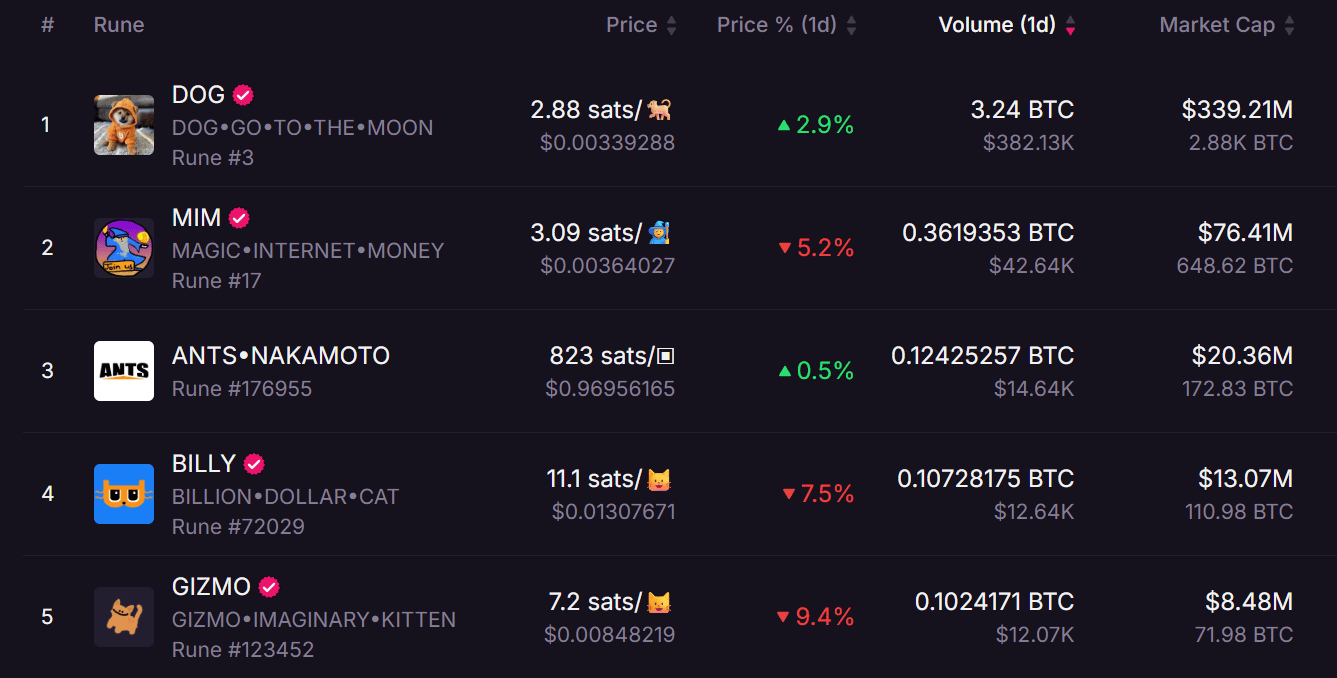This screenshot has height=678, width=1337.
Task: Open ANTS•NAKAMOTO rune name link
Action: coord(280,356)
